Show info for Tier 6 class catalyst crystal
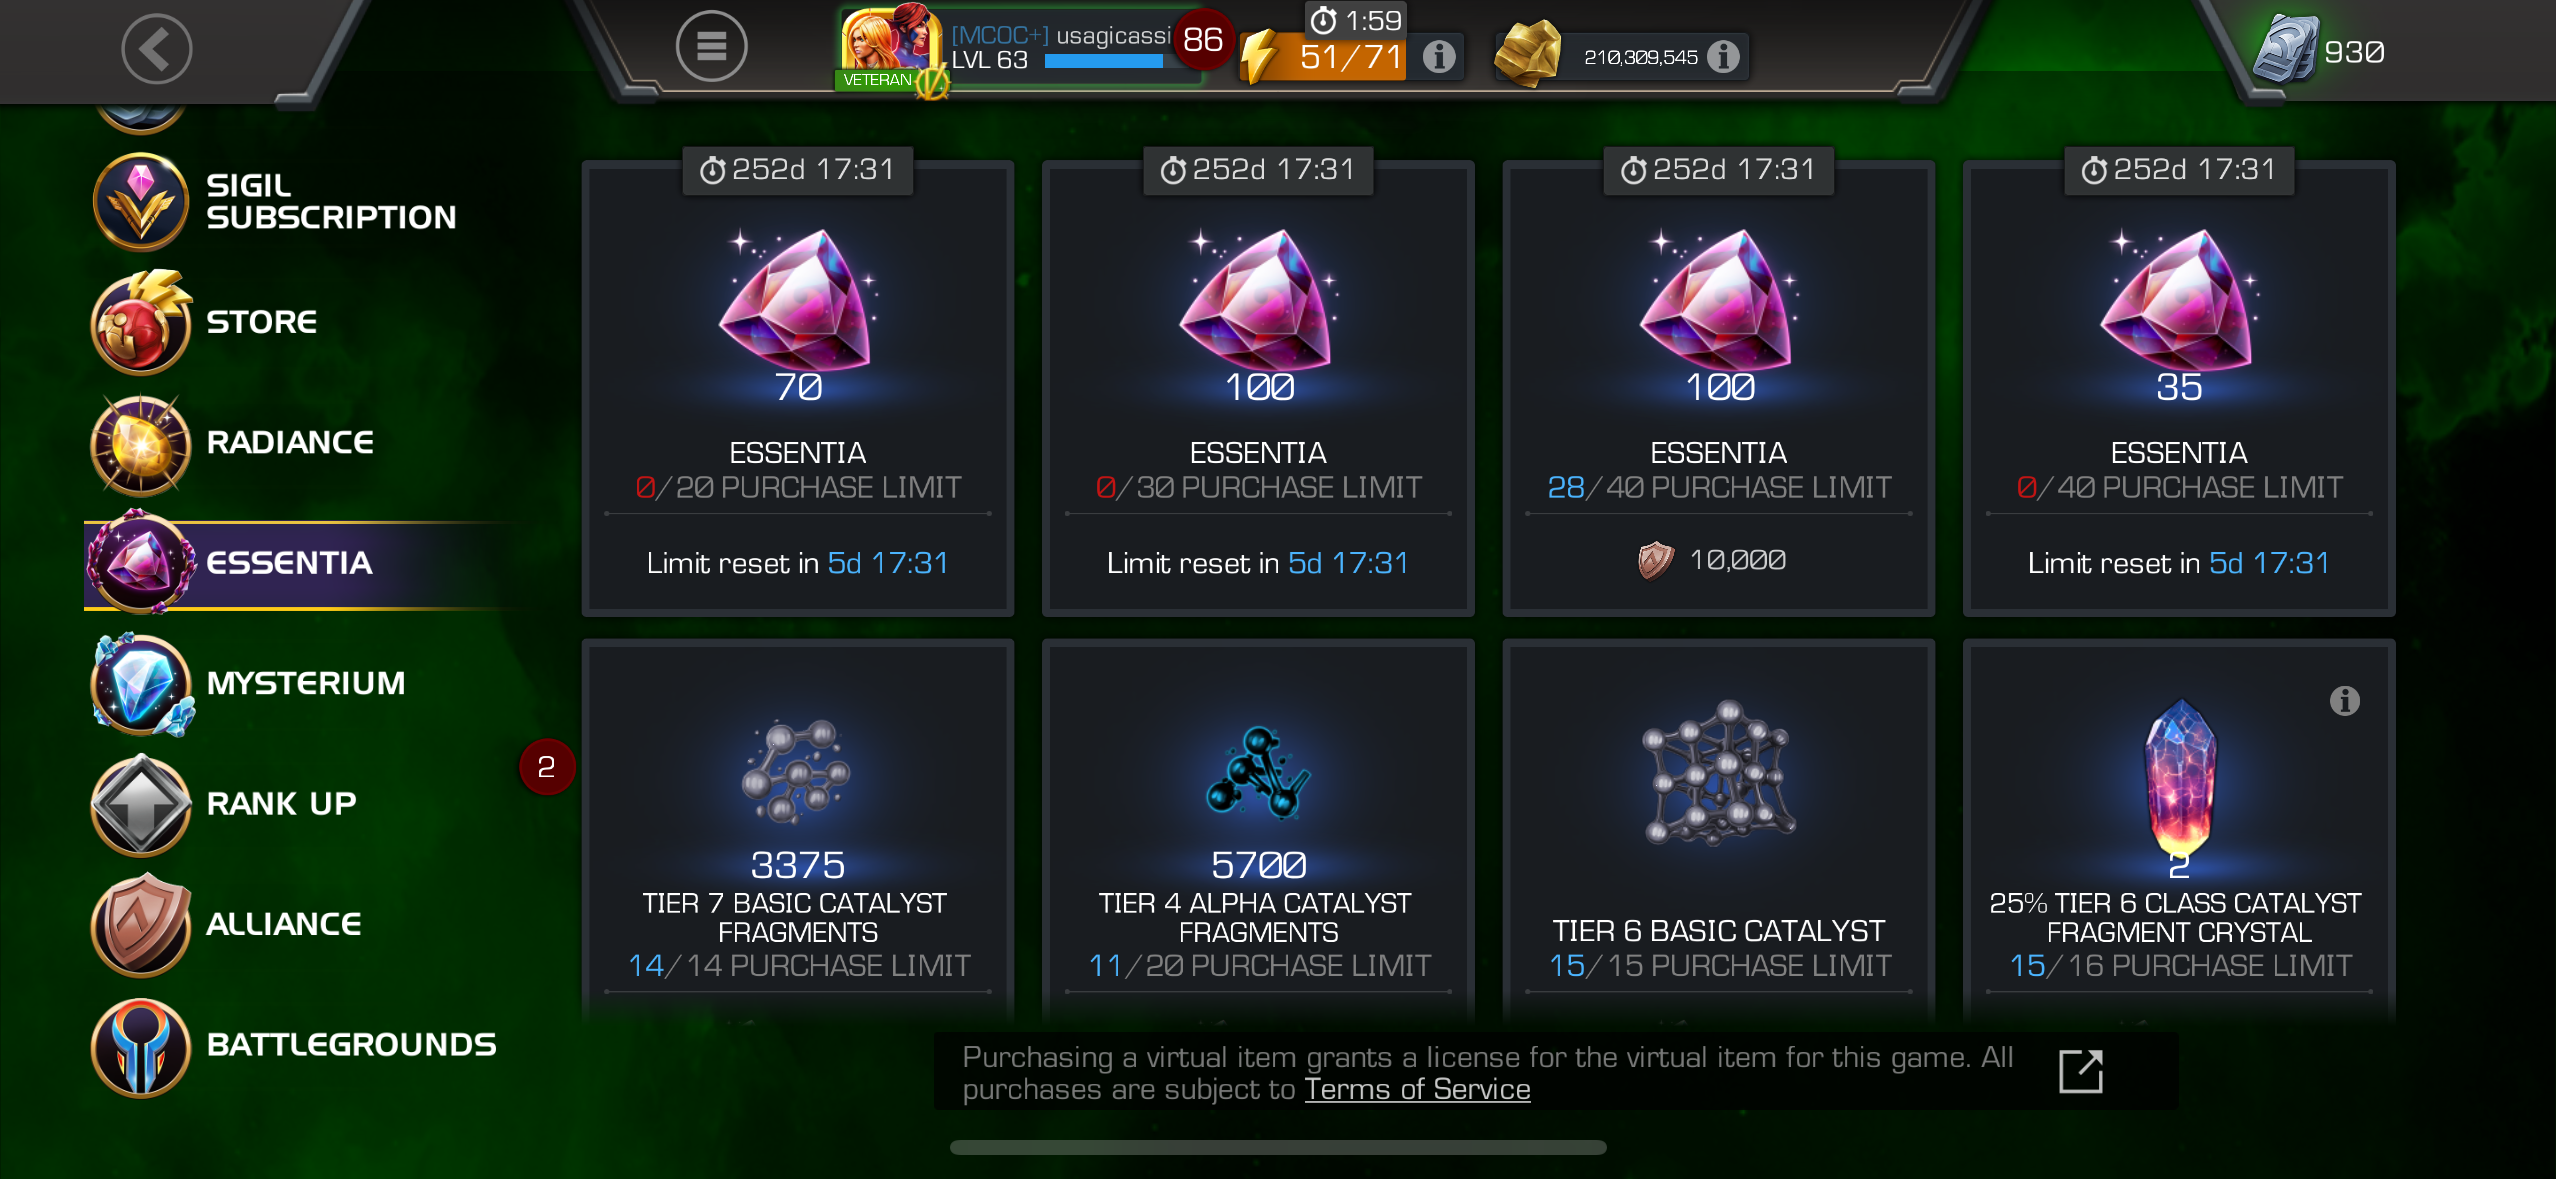The width and height of the screenshot is (2556, 1179). (x=2344, y=701)
